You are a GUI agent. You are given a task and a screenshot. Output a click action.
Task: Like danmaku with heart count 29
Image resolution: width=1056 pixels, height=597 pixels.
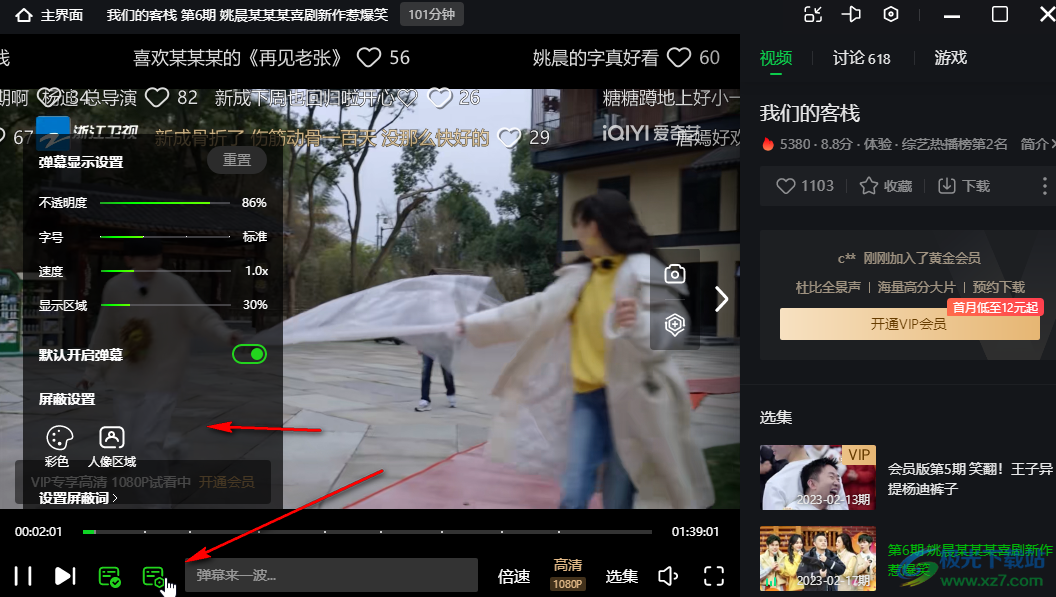coord(509,137)
